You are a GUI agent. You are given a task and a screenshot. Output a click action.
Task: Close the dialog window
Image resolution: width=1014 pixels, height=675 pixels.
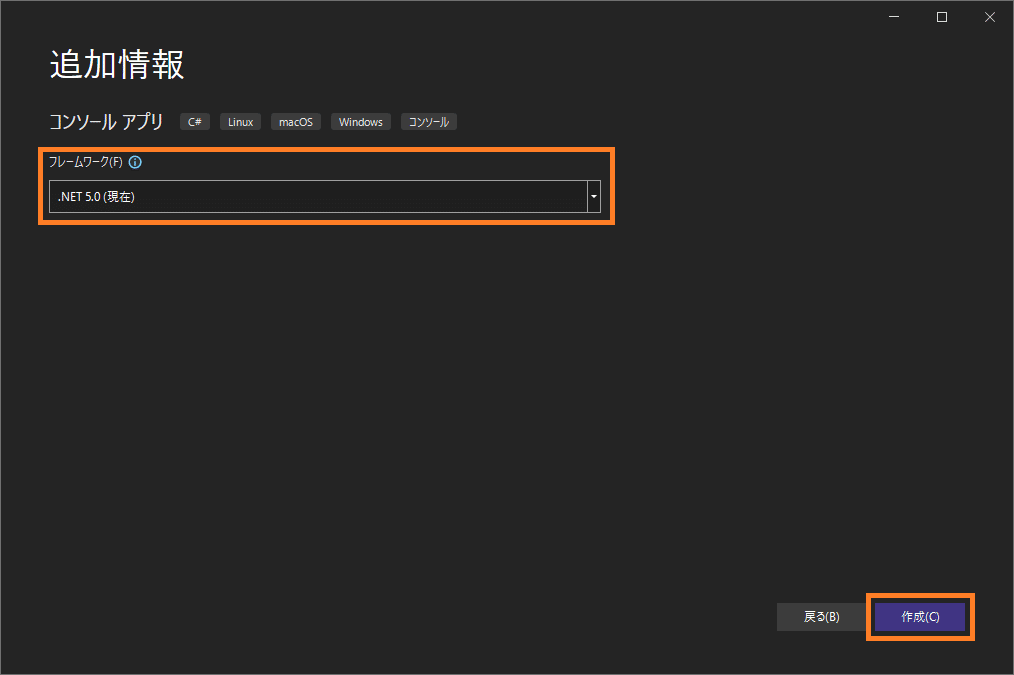pos(989,17)
